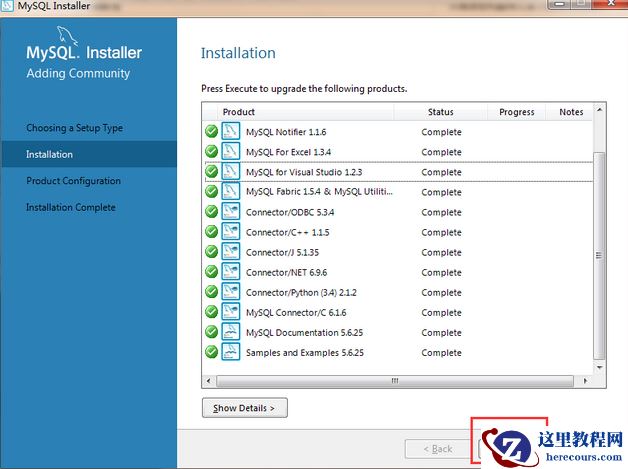This screenshot has width=628, height=469.
Task: Click the horizontal scrollbar thumb
Action: coord(395,380)
